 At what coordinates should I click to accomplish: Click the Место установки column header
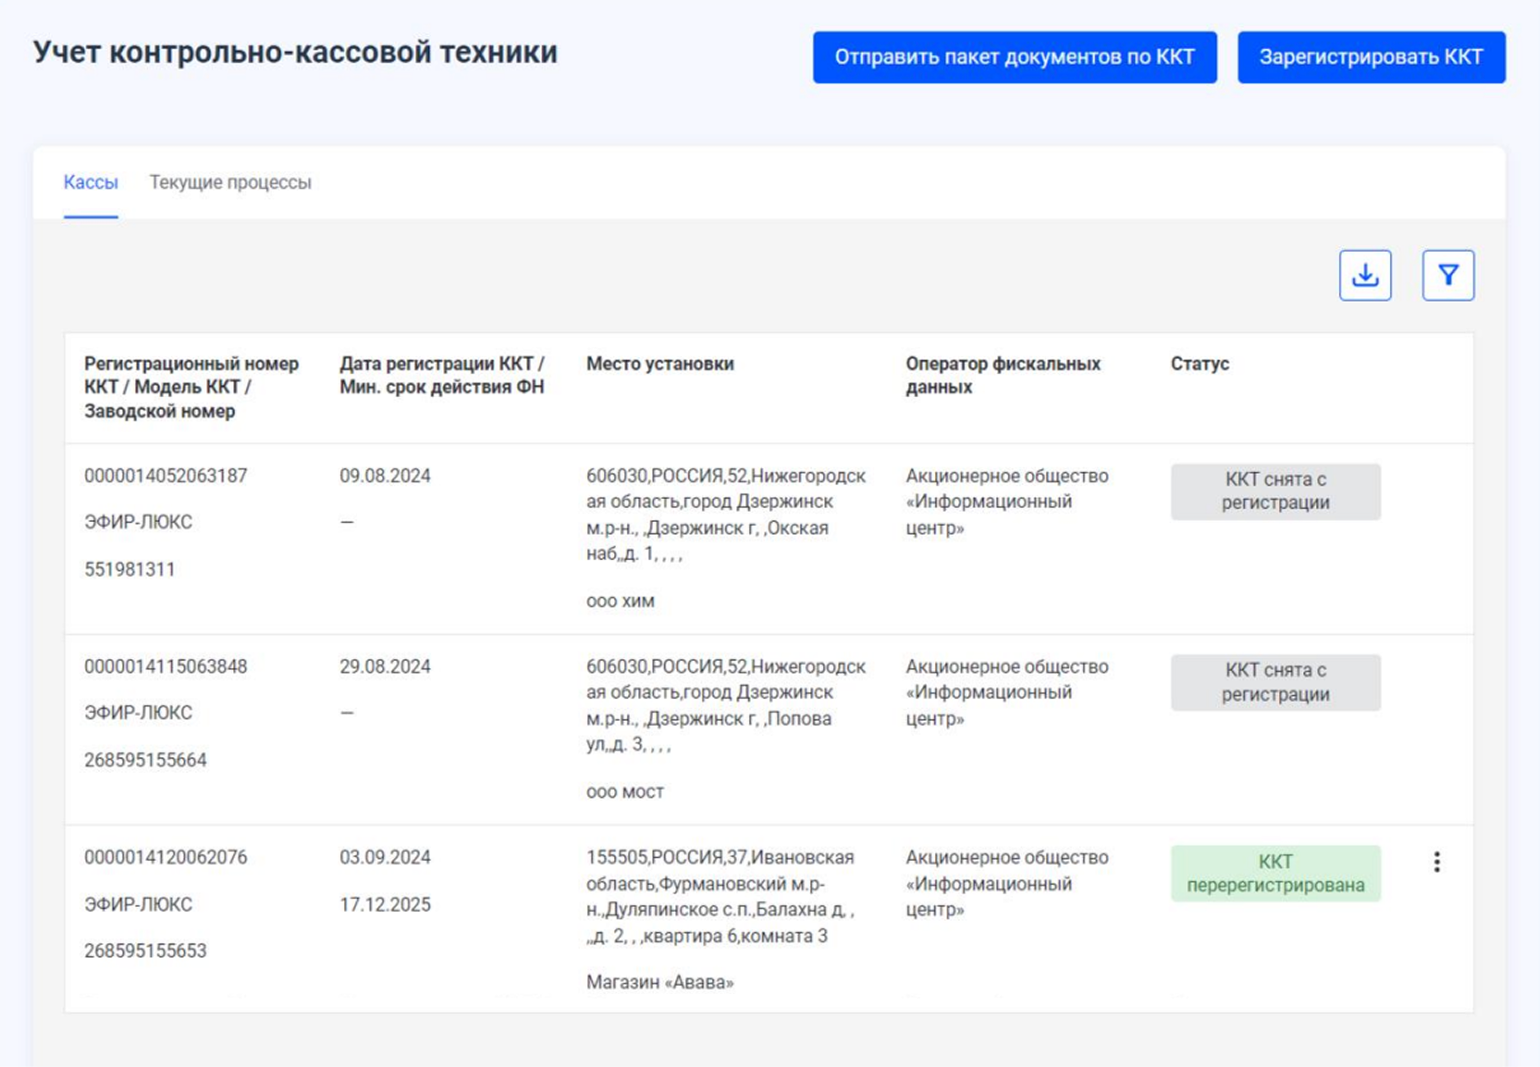660,364
